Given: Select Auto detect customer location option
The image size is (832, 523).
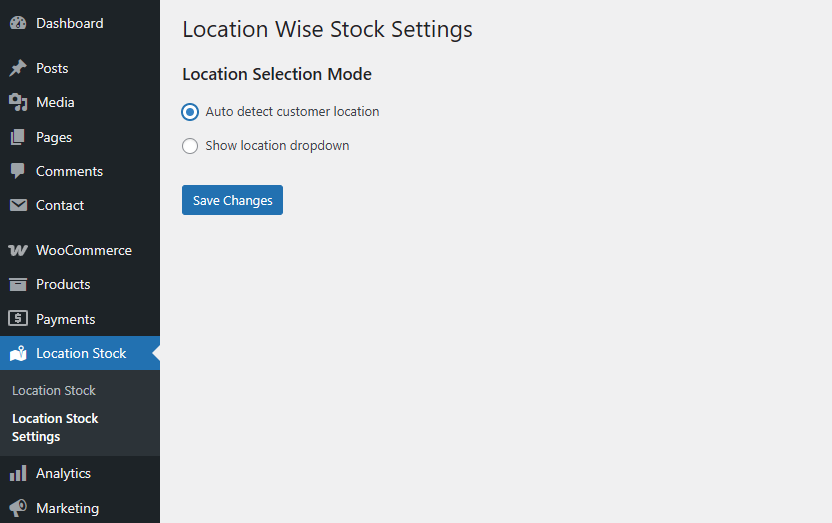Looking at the screenshot, I should [190, 112].
